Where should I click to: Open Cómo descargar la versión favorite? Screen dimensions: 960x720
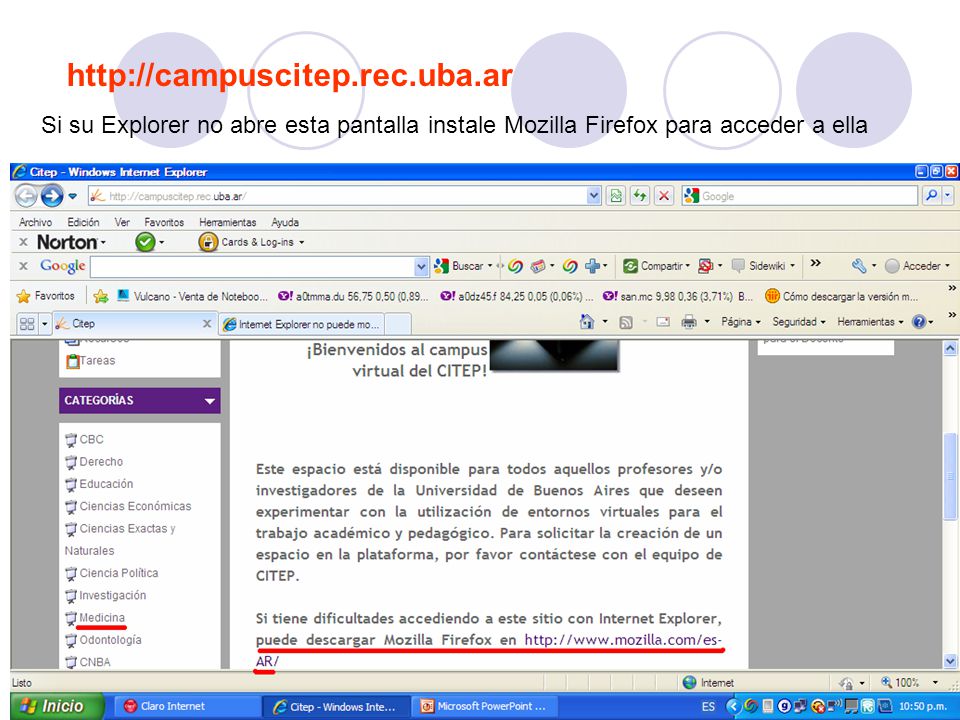tap(842, 296)
